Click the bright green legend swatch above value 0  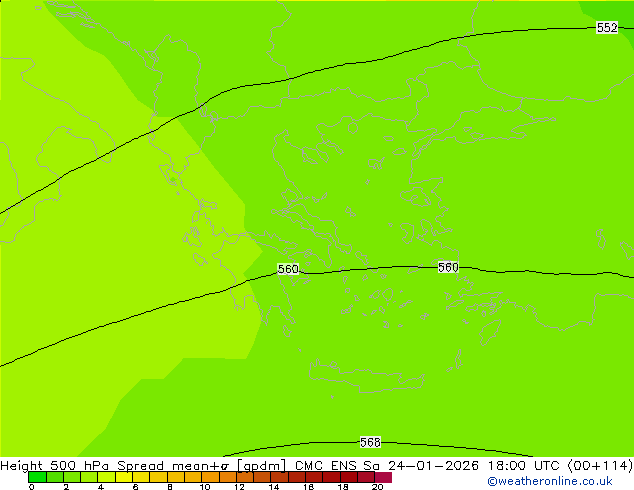click(37, 477)
